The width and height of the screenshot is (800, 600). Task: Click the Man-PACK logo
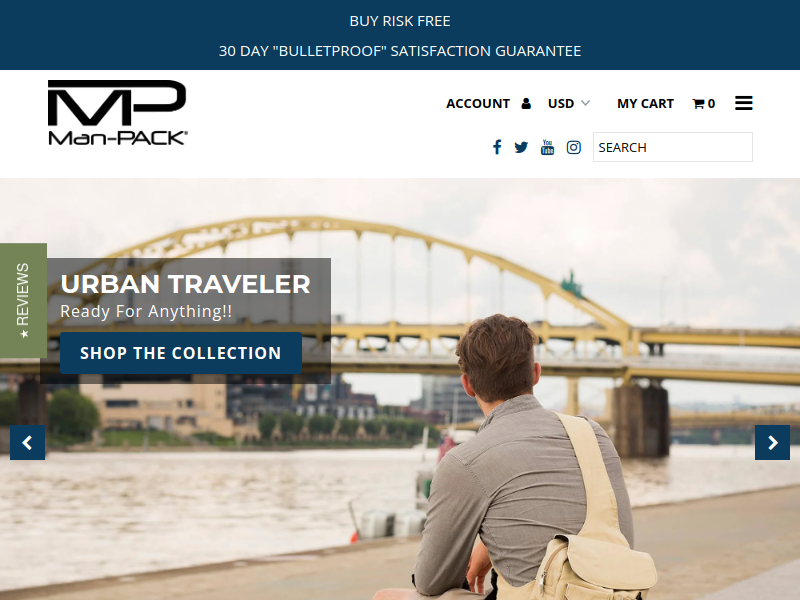pyautogui.click(x=118, y=112)
